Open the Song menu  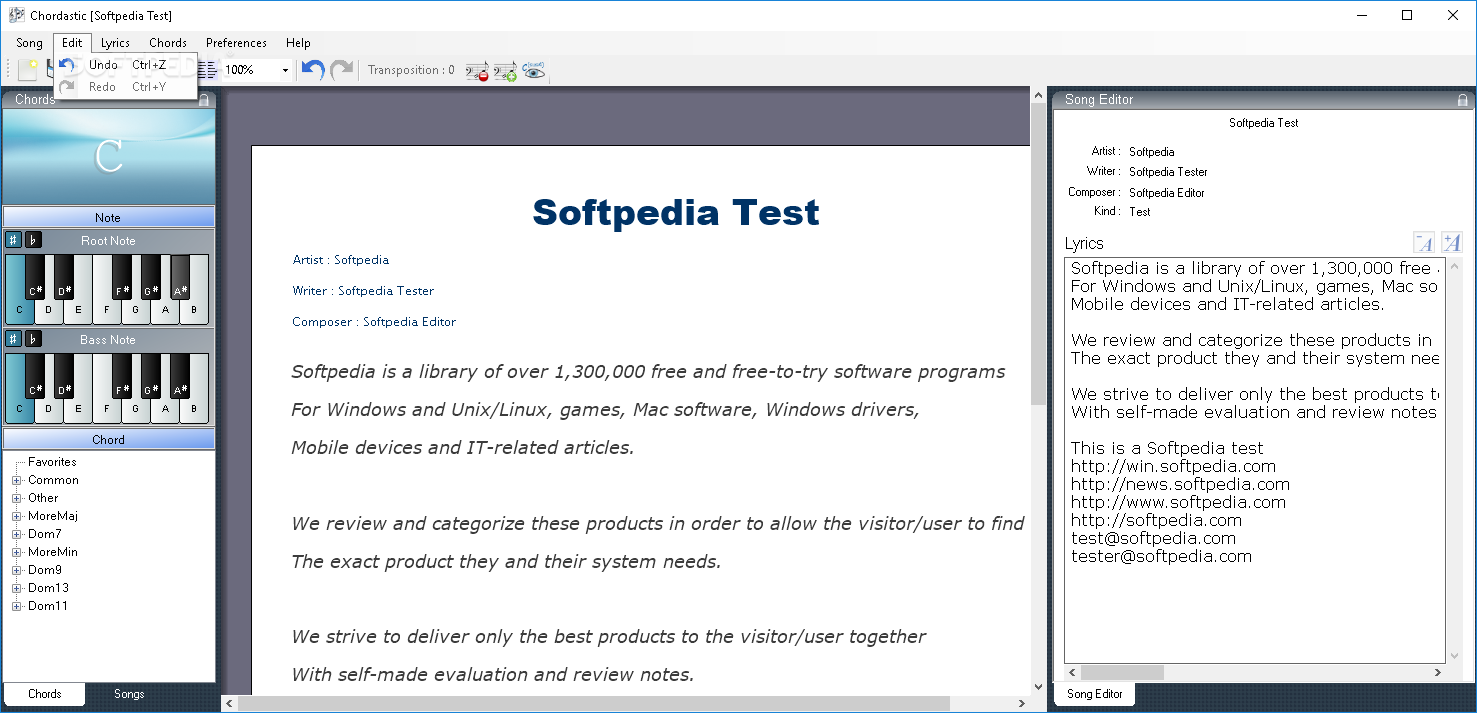tap(29, 43)
